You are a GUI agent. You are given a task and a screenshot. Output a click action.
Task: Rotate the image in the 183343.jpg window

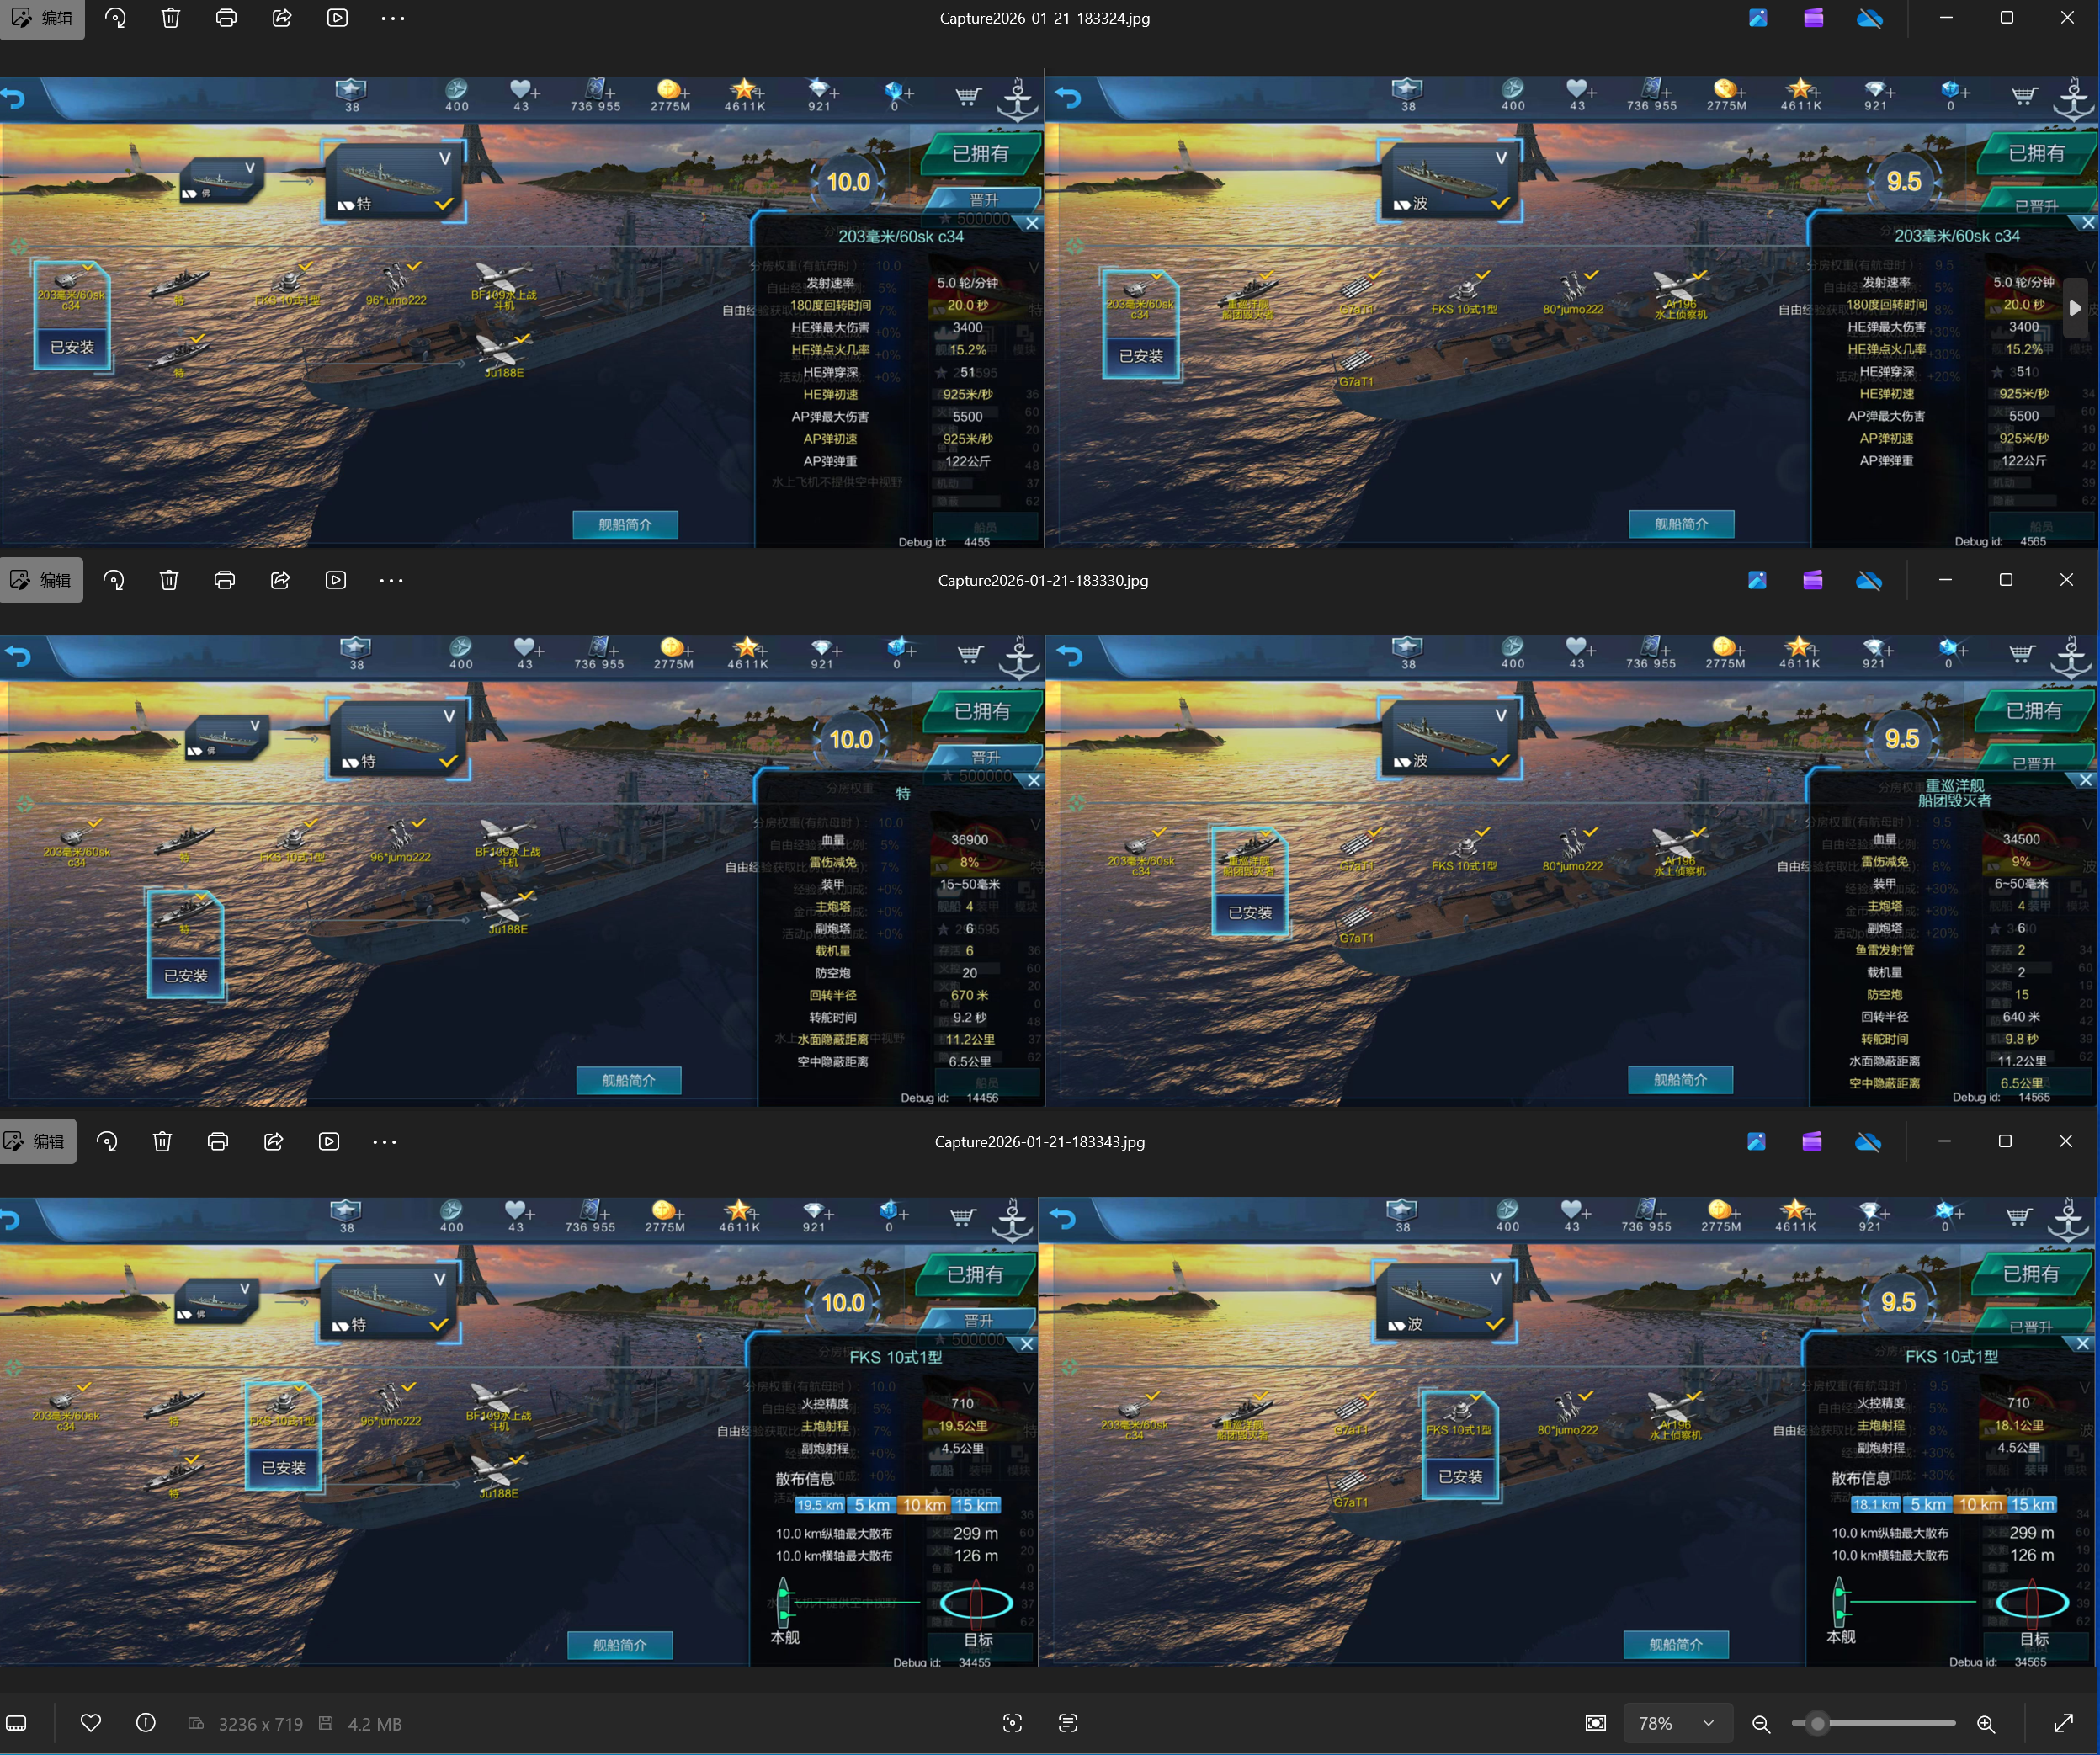pyautogui.click(x=107, y=1141)
